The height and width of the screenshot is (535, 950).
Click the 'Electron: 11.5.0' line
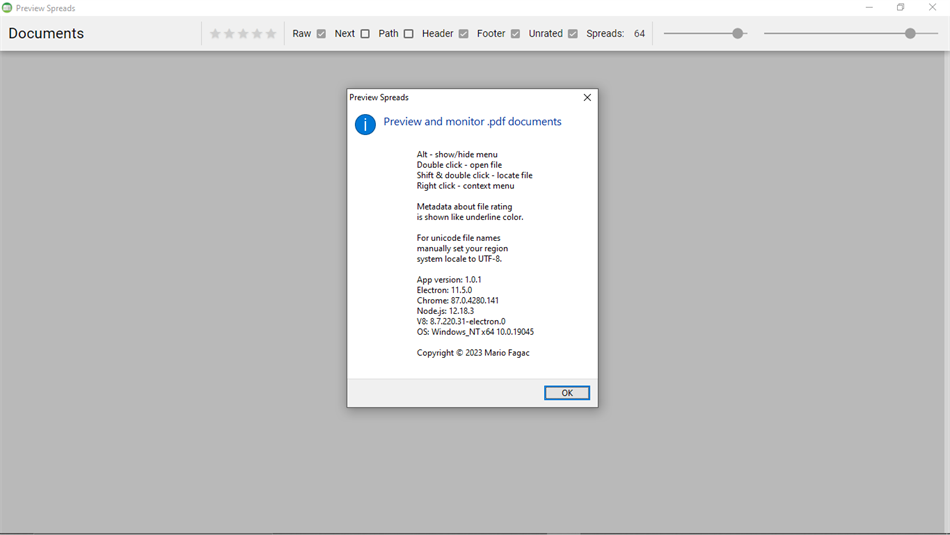click(x=444, y=290)
